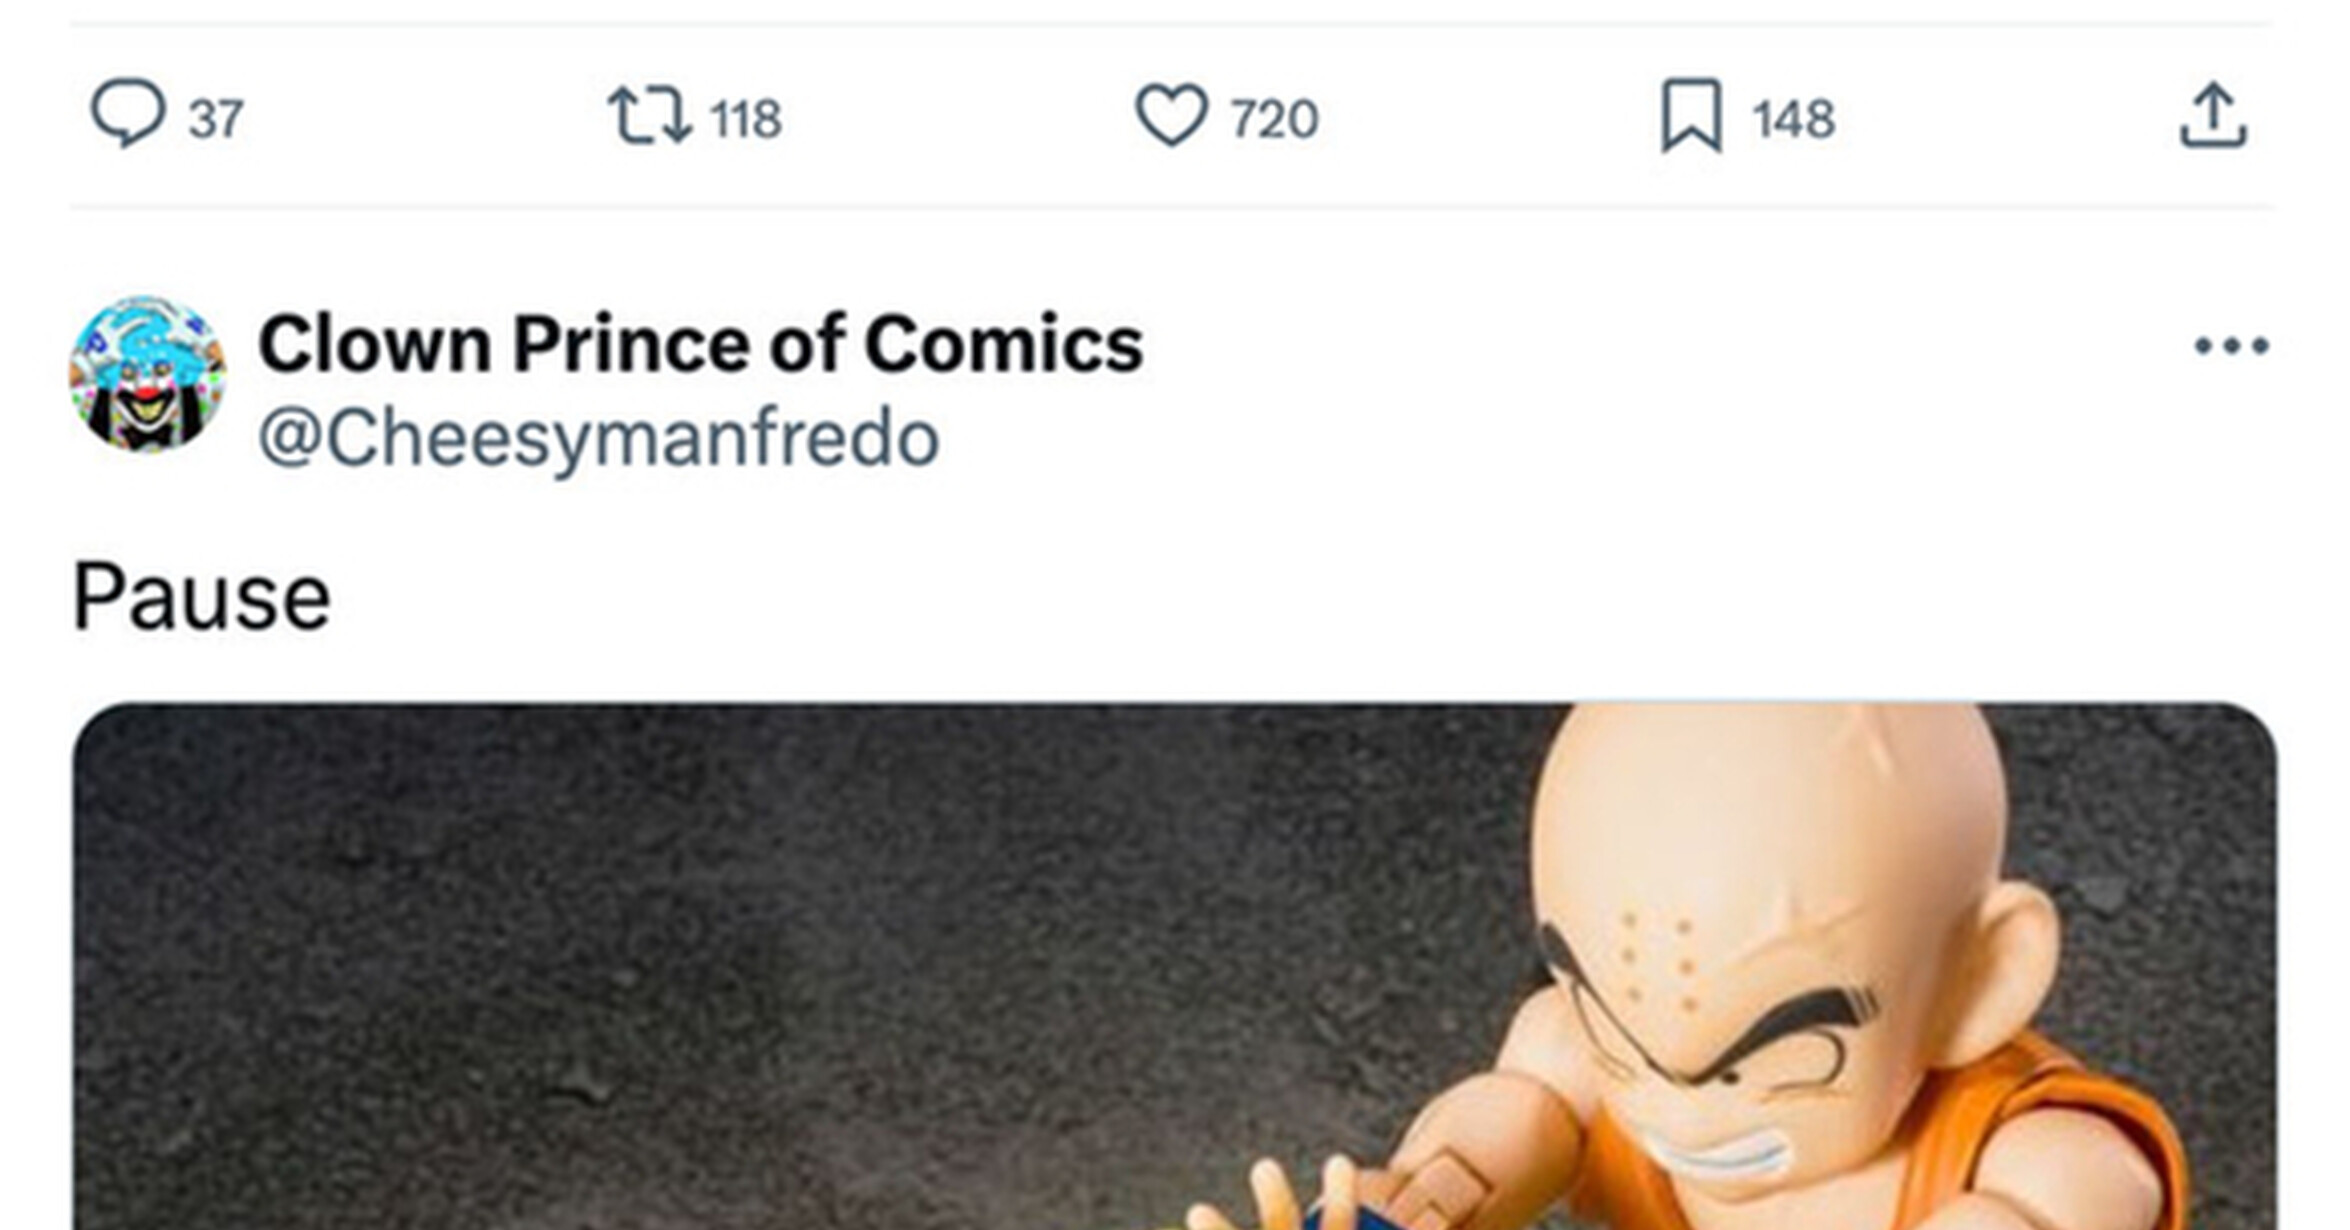Click the like count 720
This screenshot has width=2350, height=1230.
click(1275, 119)
